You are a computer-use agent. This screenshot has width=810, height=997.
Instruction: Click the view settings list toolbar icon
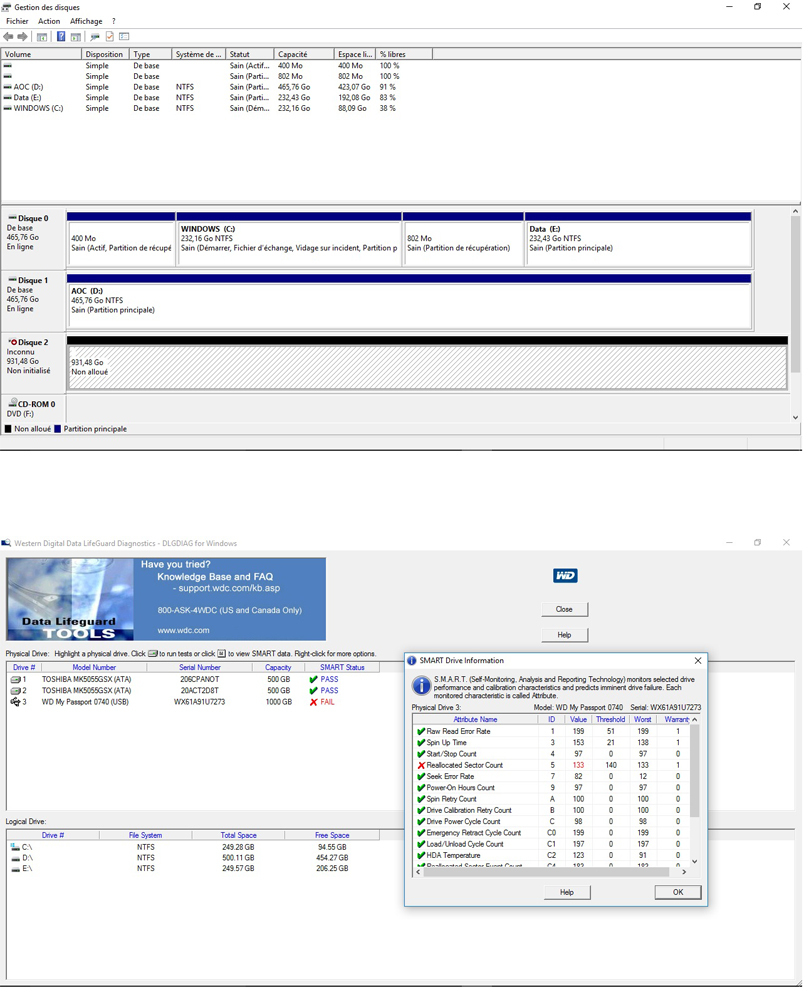[x=124, y=37]
